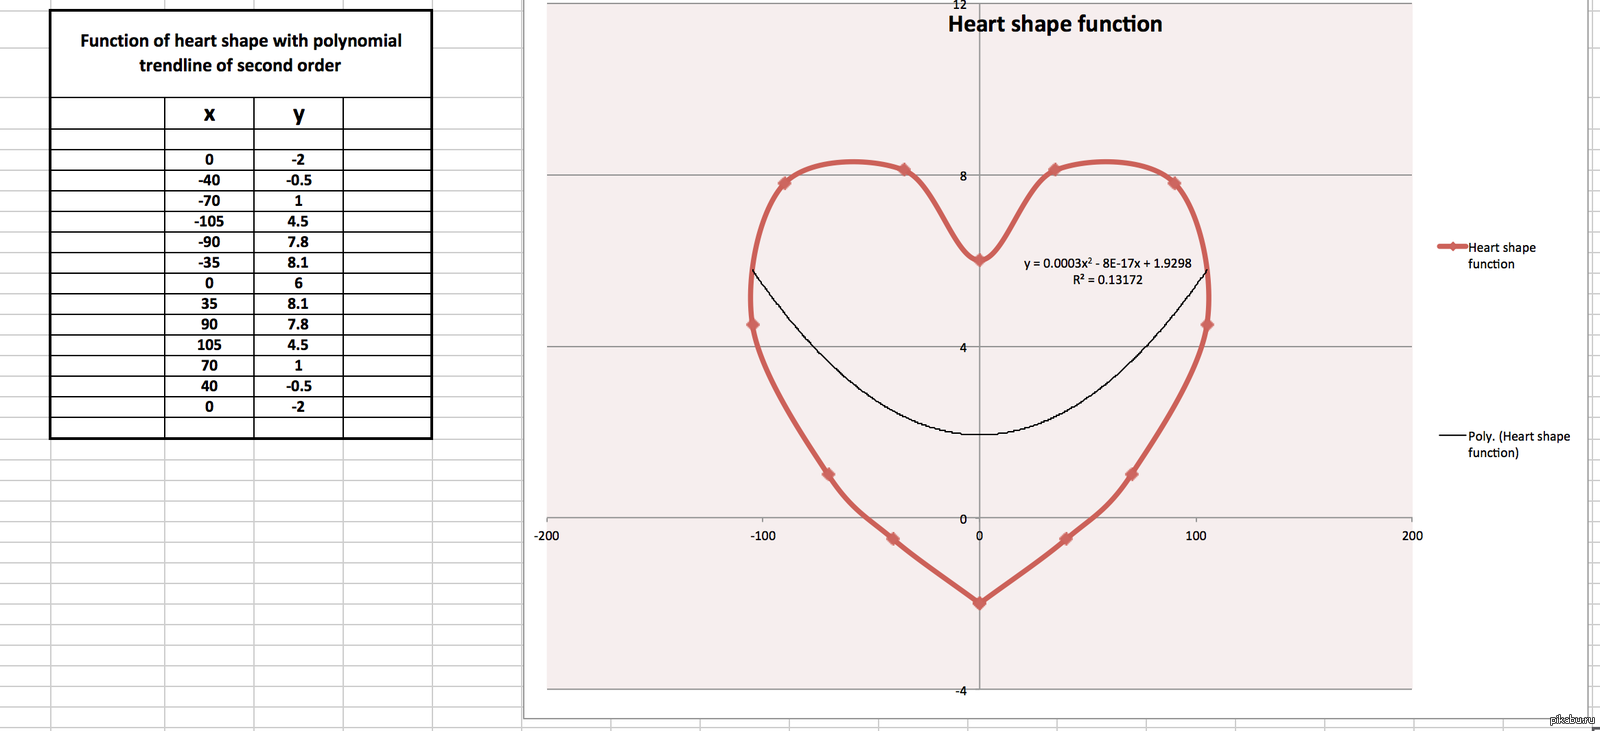This screenshot has height=731, width=1600.
Task: Select the x cell containing 90
Action: [209, 324]
